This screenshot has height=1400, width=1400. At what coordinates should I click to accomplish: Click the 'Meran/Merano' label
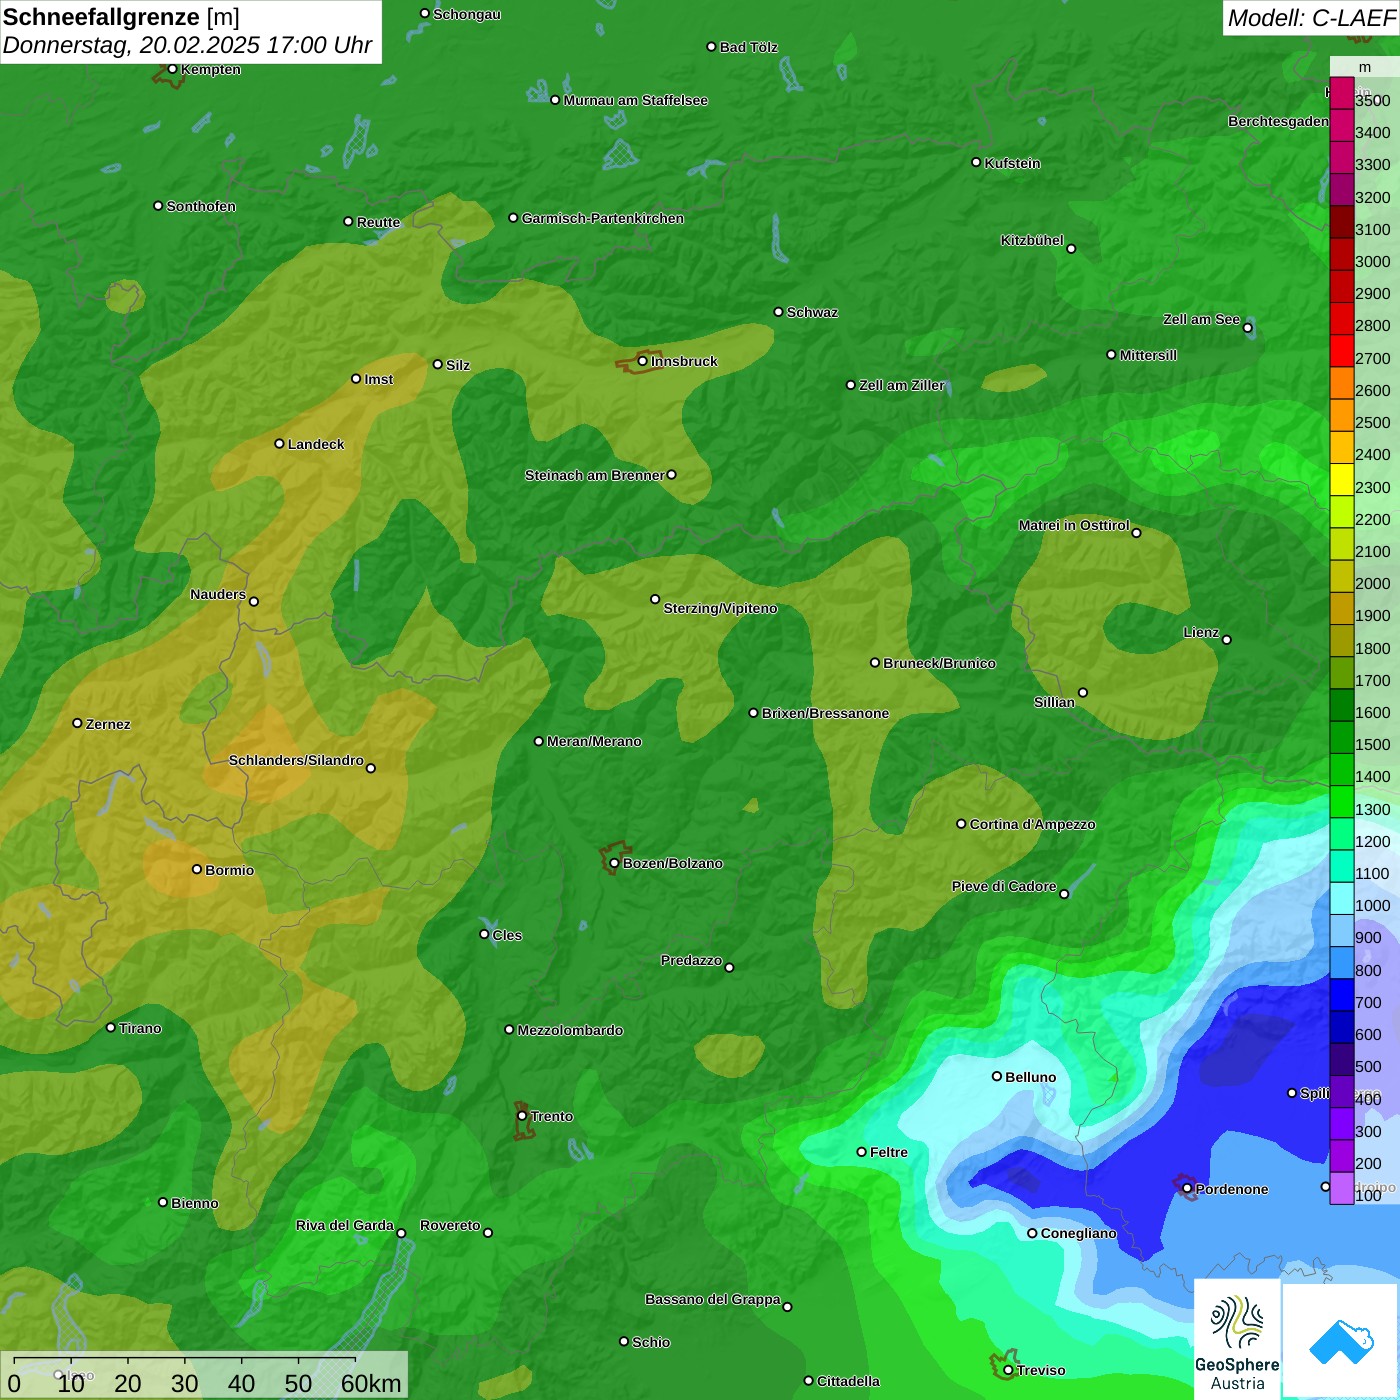coord(595,741)
